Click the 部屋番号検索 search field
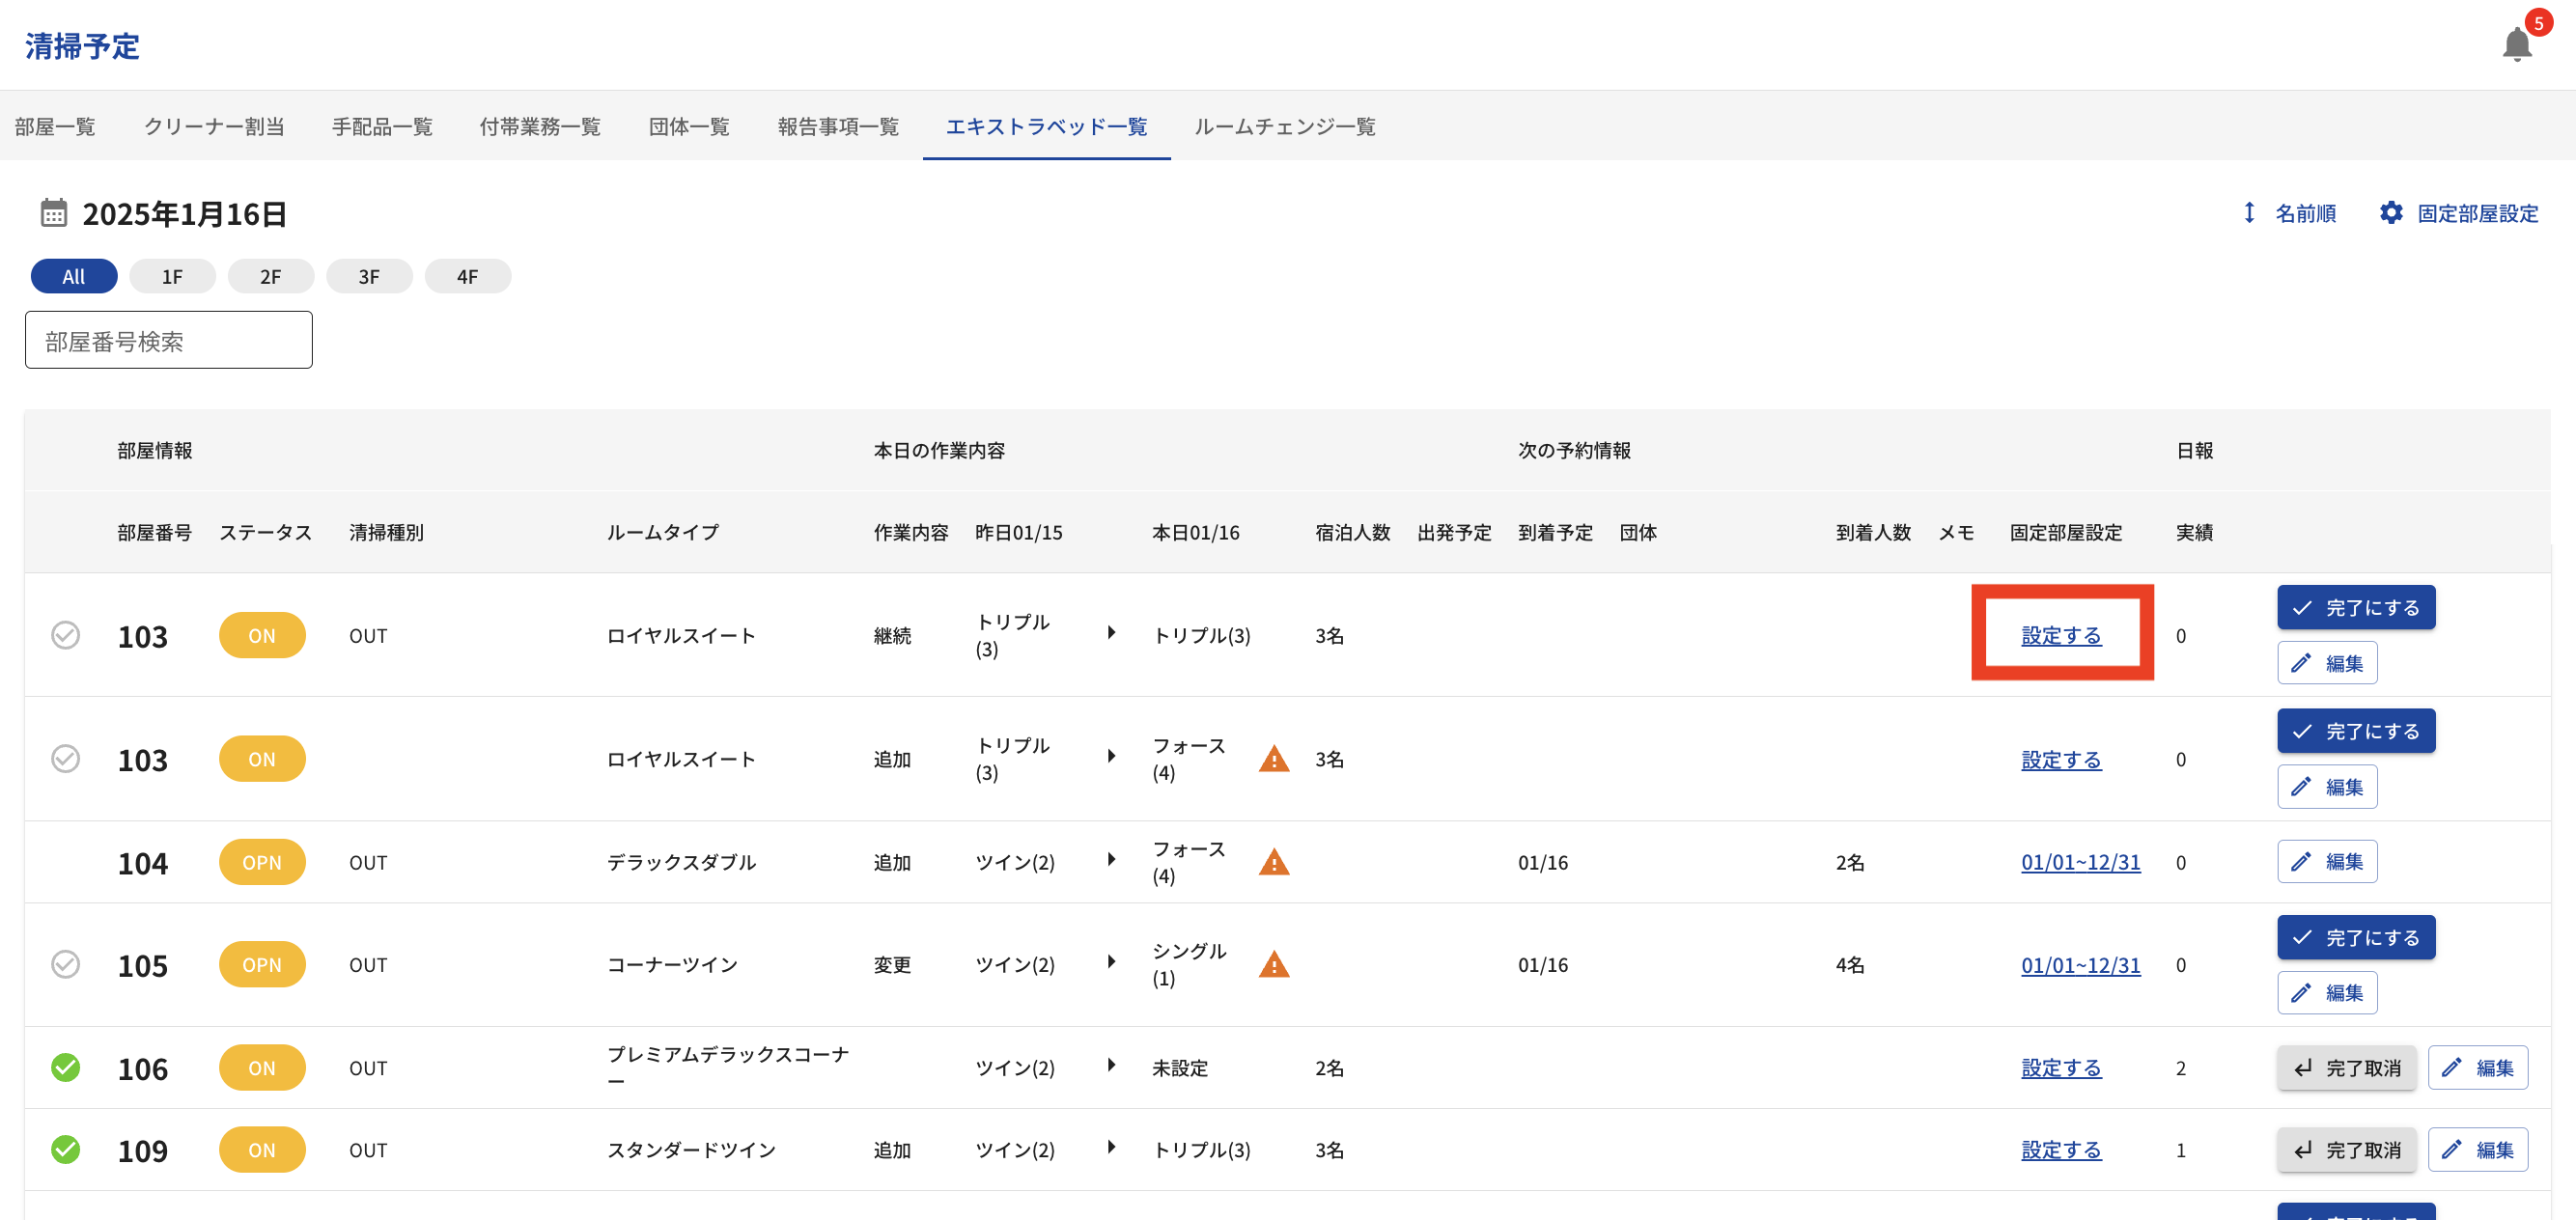Image resolution: width=2576 pixels, height=1220 pixels. tap(168, 341)
